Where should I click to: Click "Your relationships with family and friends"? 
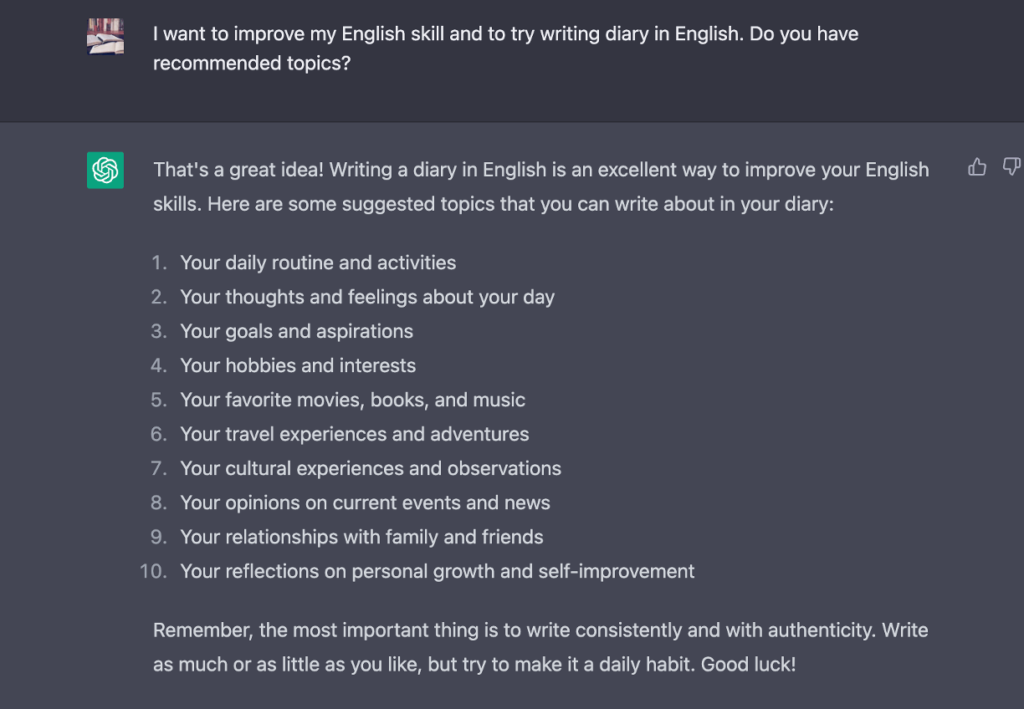pos(361,537)
